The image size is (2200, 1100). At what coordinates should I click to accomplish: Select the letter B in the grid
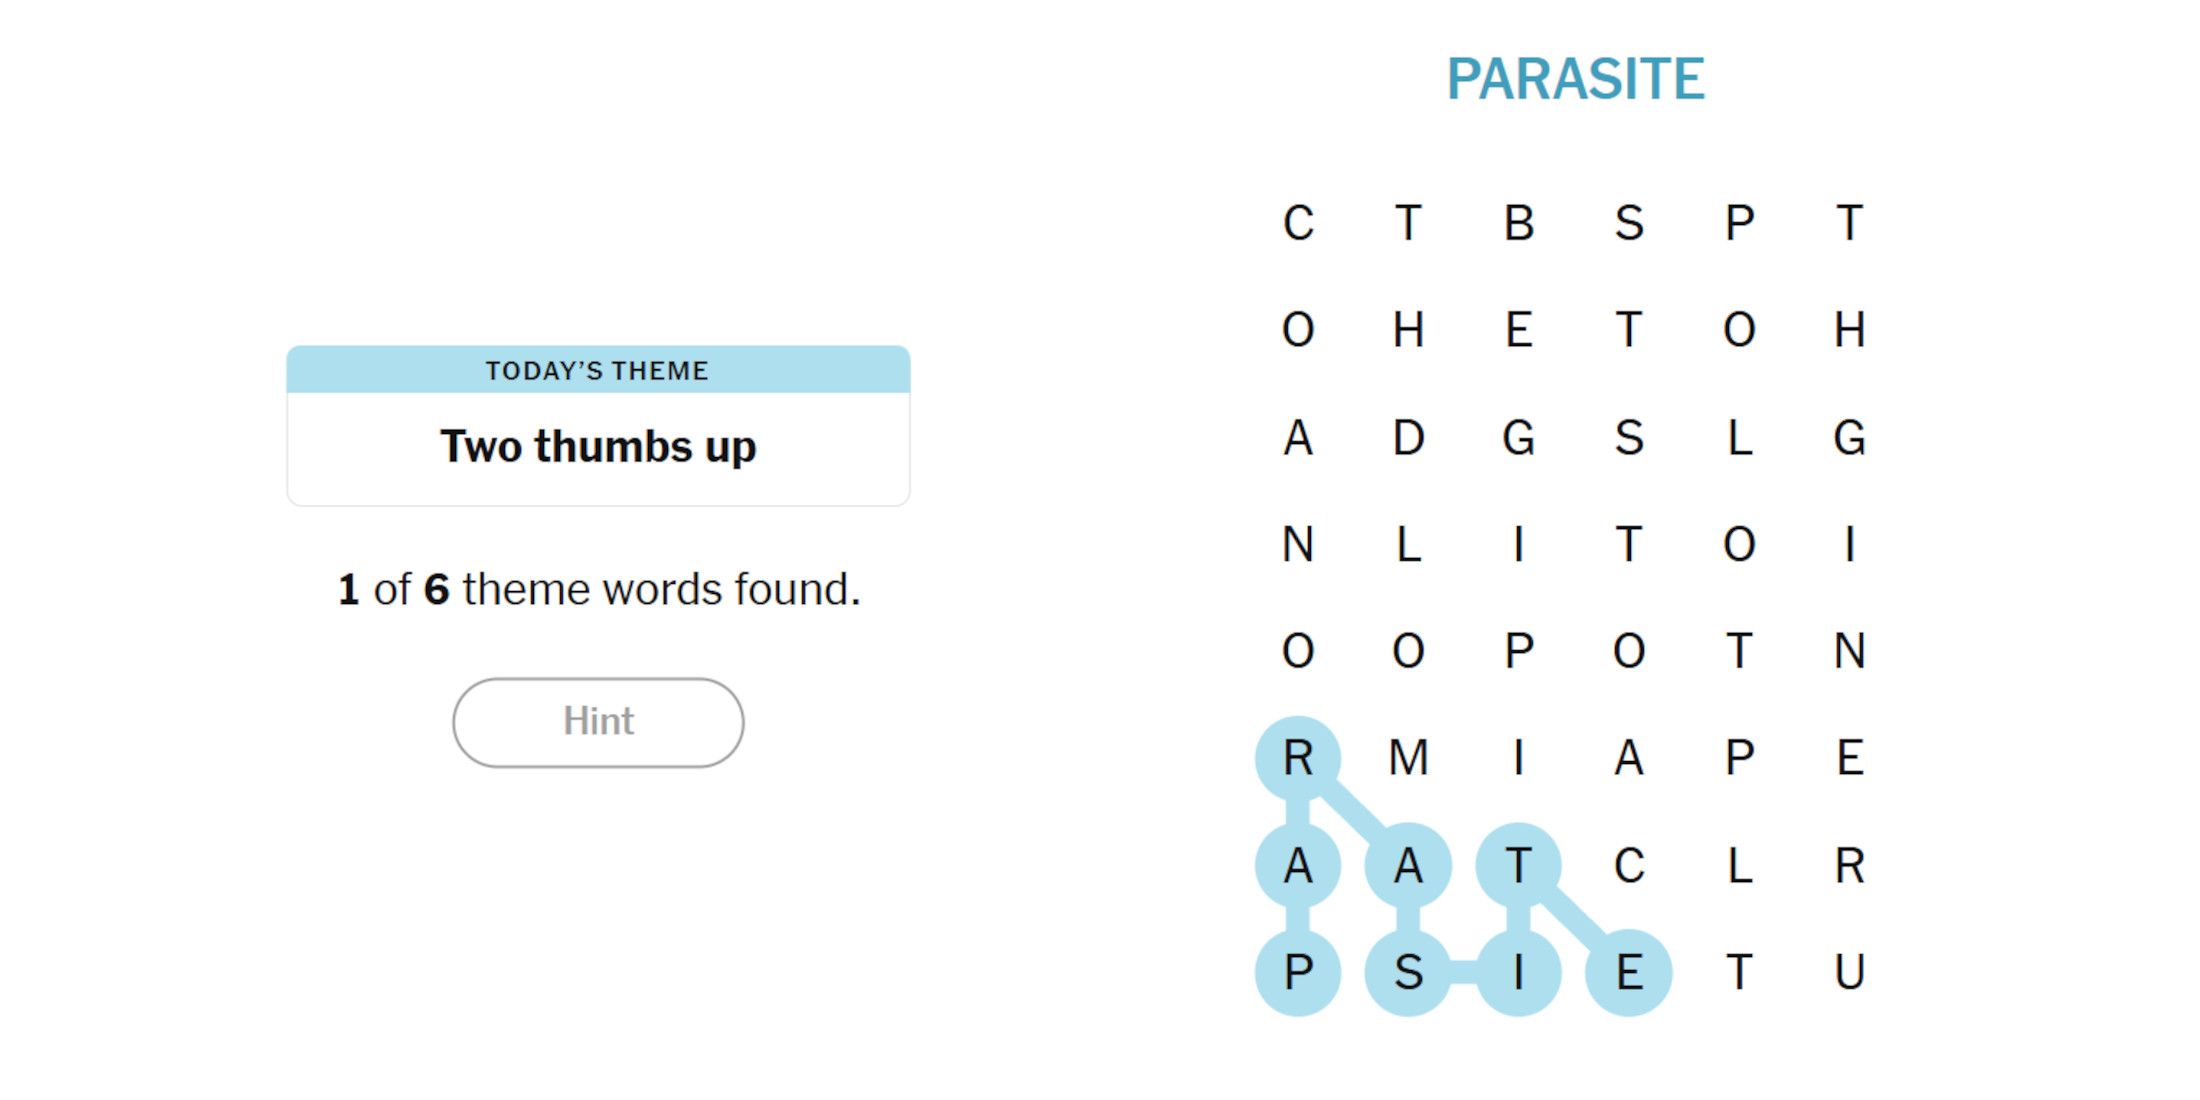(x=1518, y=223)
